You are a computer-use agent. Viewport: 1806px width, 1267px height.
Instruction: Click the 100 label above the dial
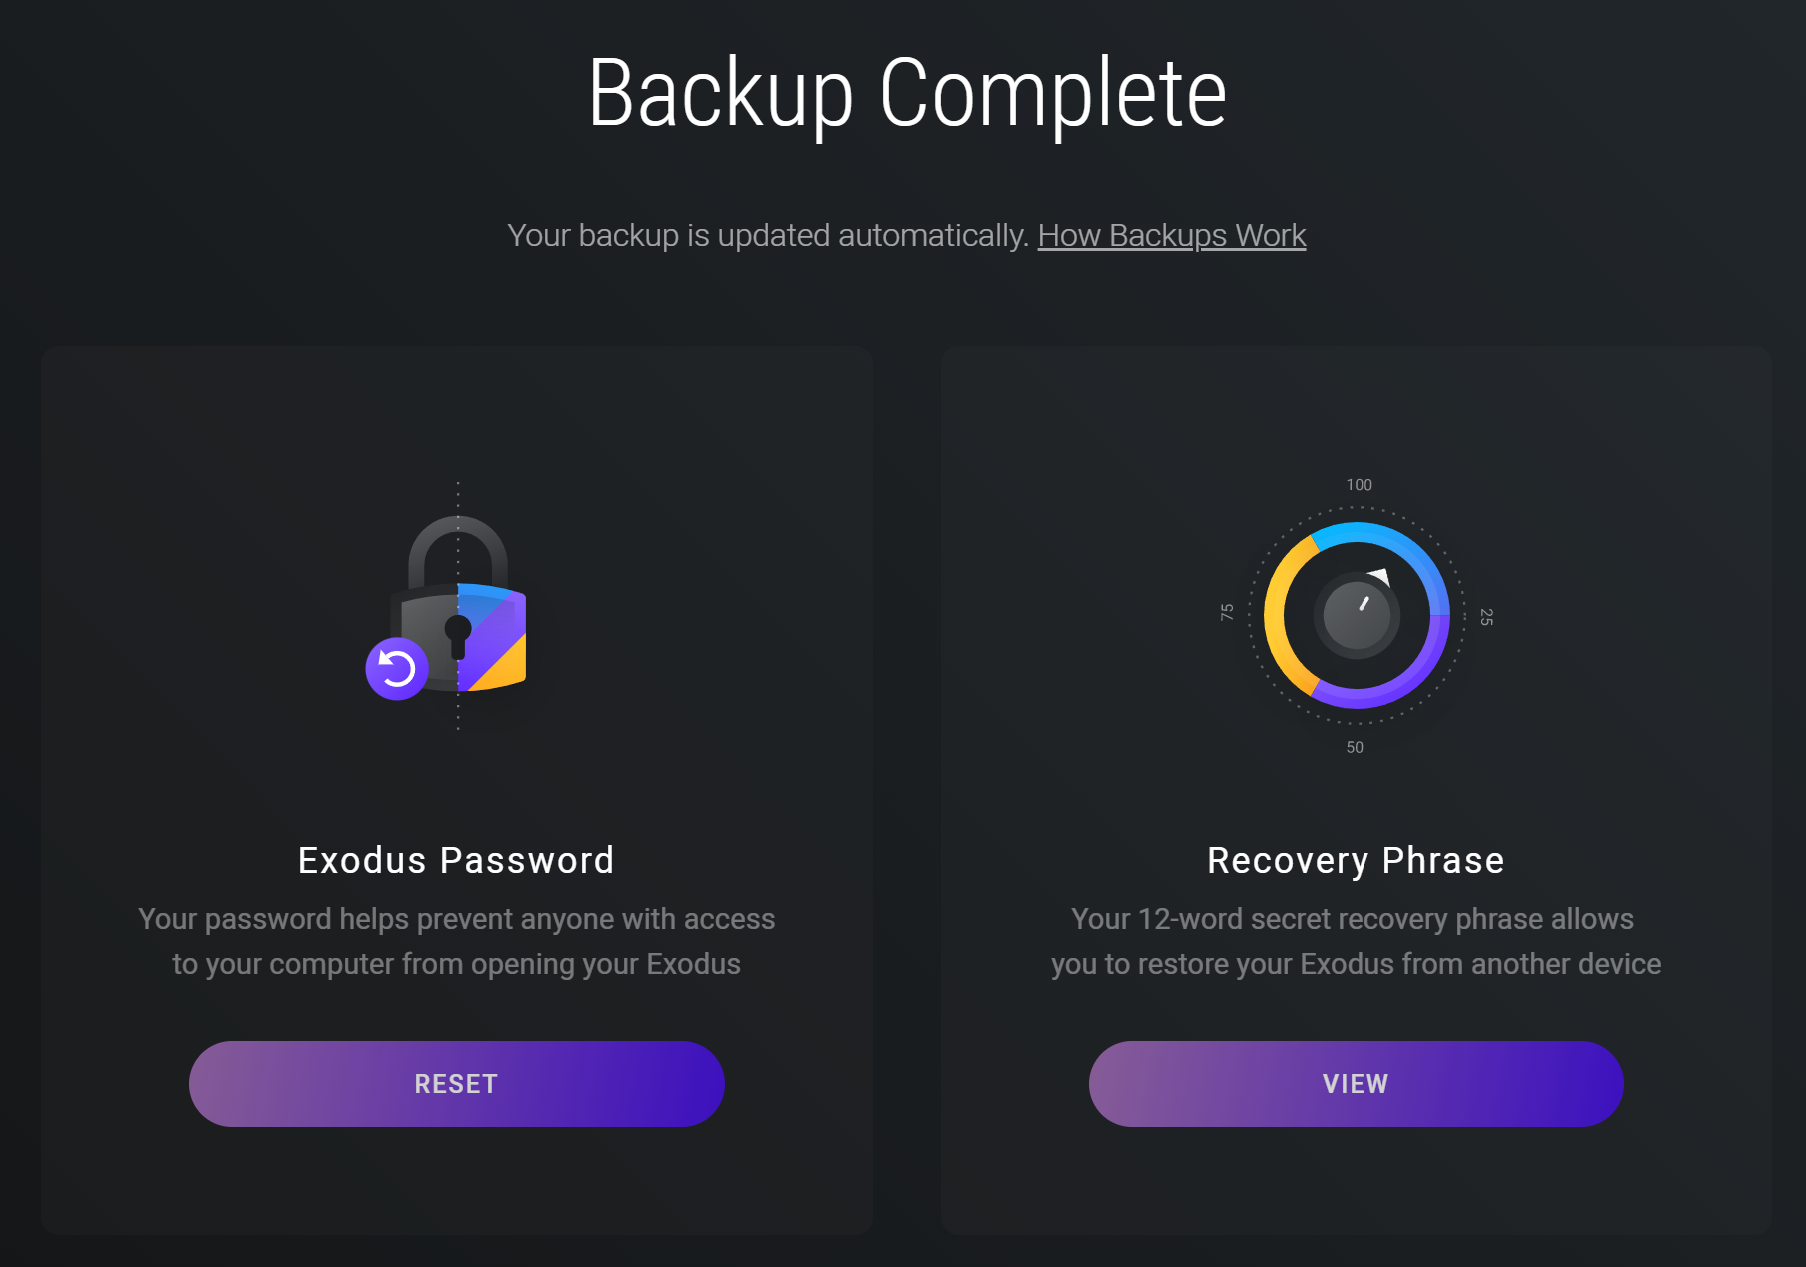(1358, 485)
